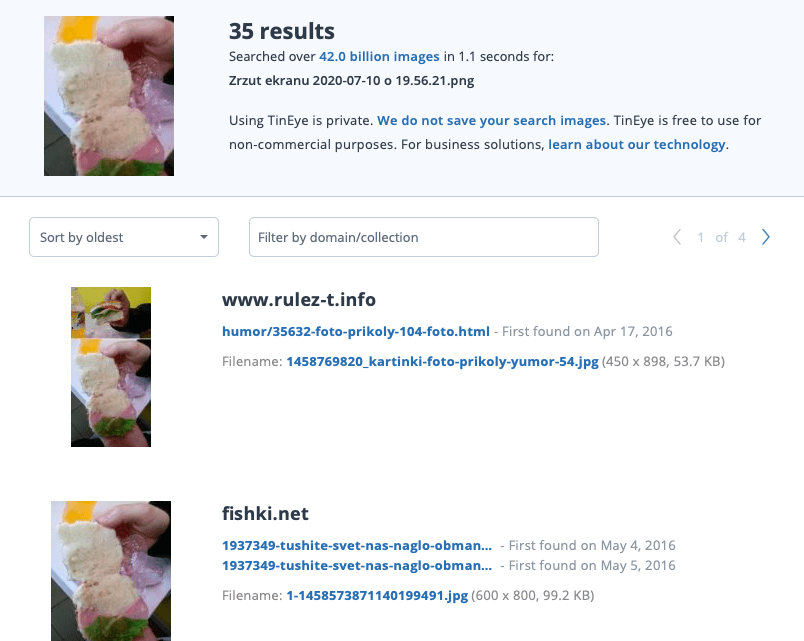Open the Sort by oldest dropdown

click(124, 237)
